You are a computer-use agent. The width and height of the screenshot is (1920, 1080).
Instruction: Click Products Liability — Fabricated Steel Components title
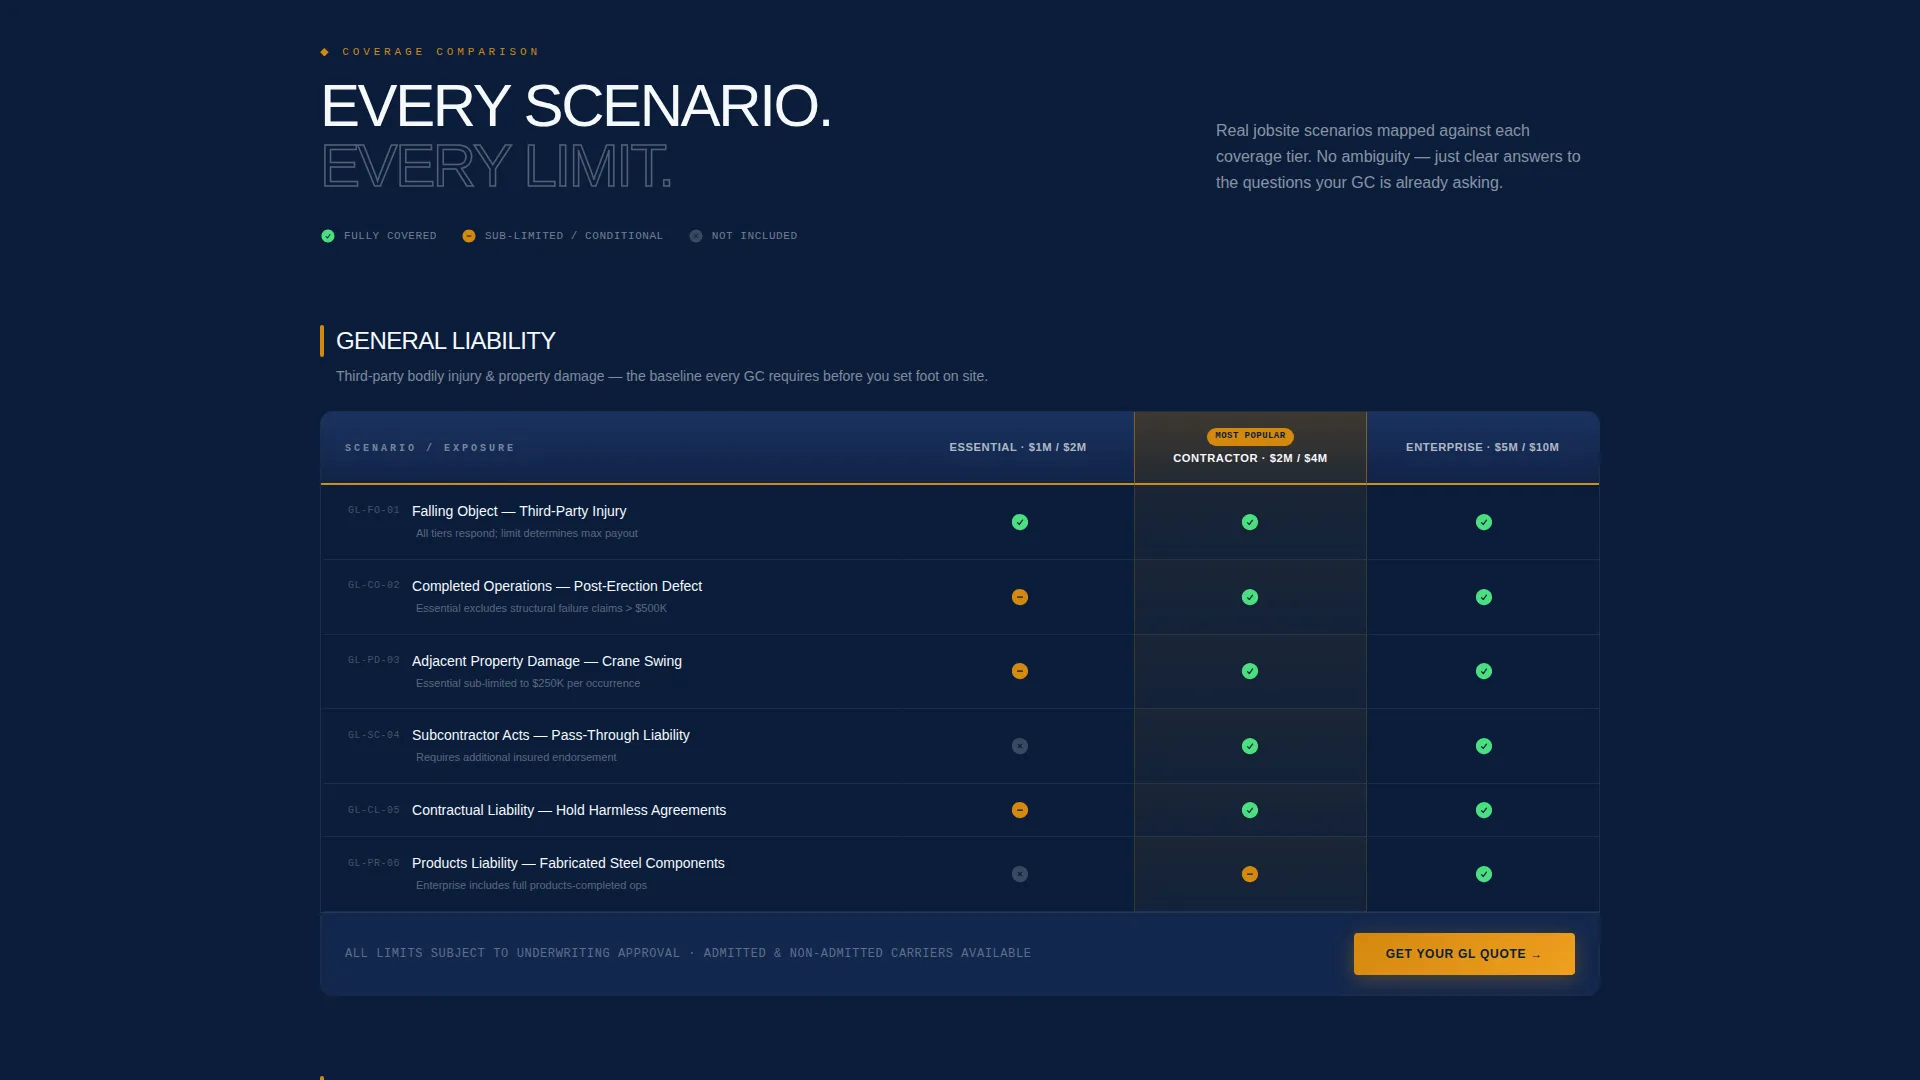[568, 863]
